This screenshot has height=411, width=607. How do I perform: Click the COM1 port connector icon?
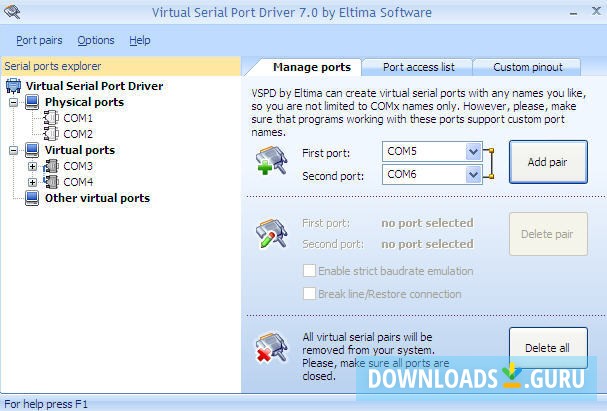(x=51, y=118)
